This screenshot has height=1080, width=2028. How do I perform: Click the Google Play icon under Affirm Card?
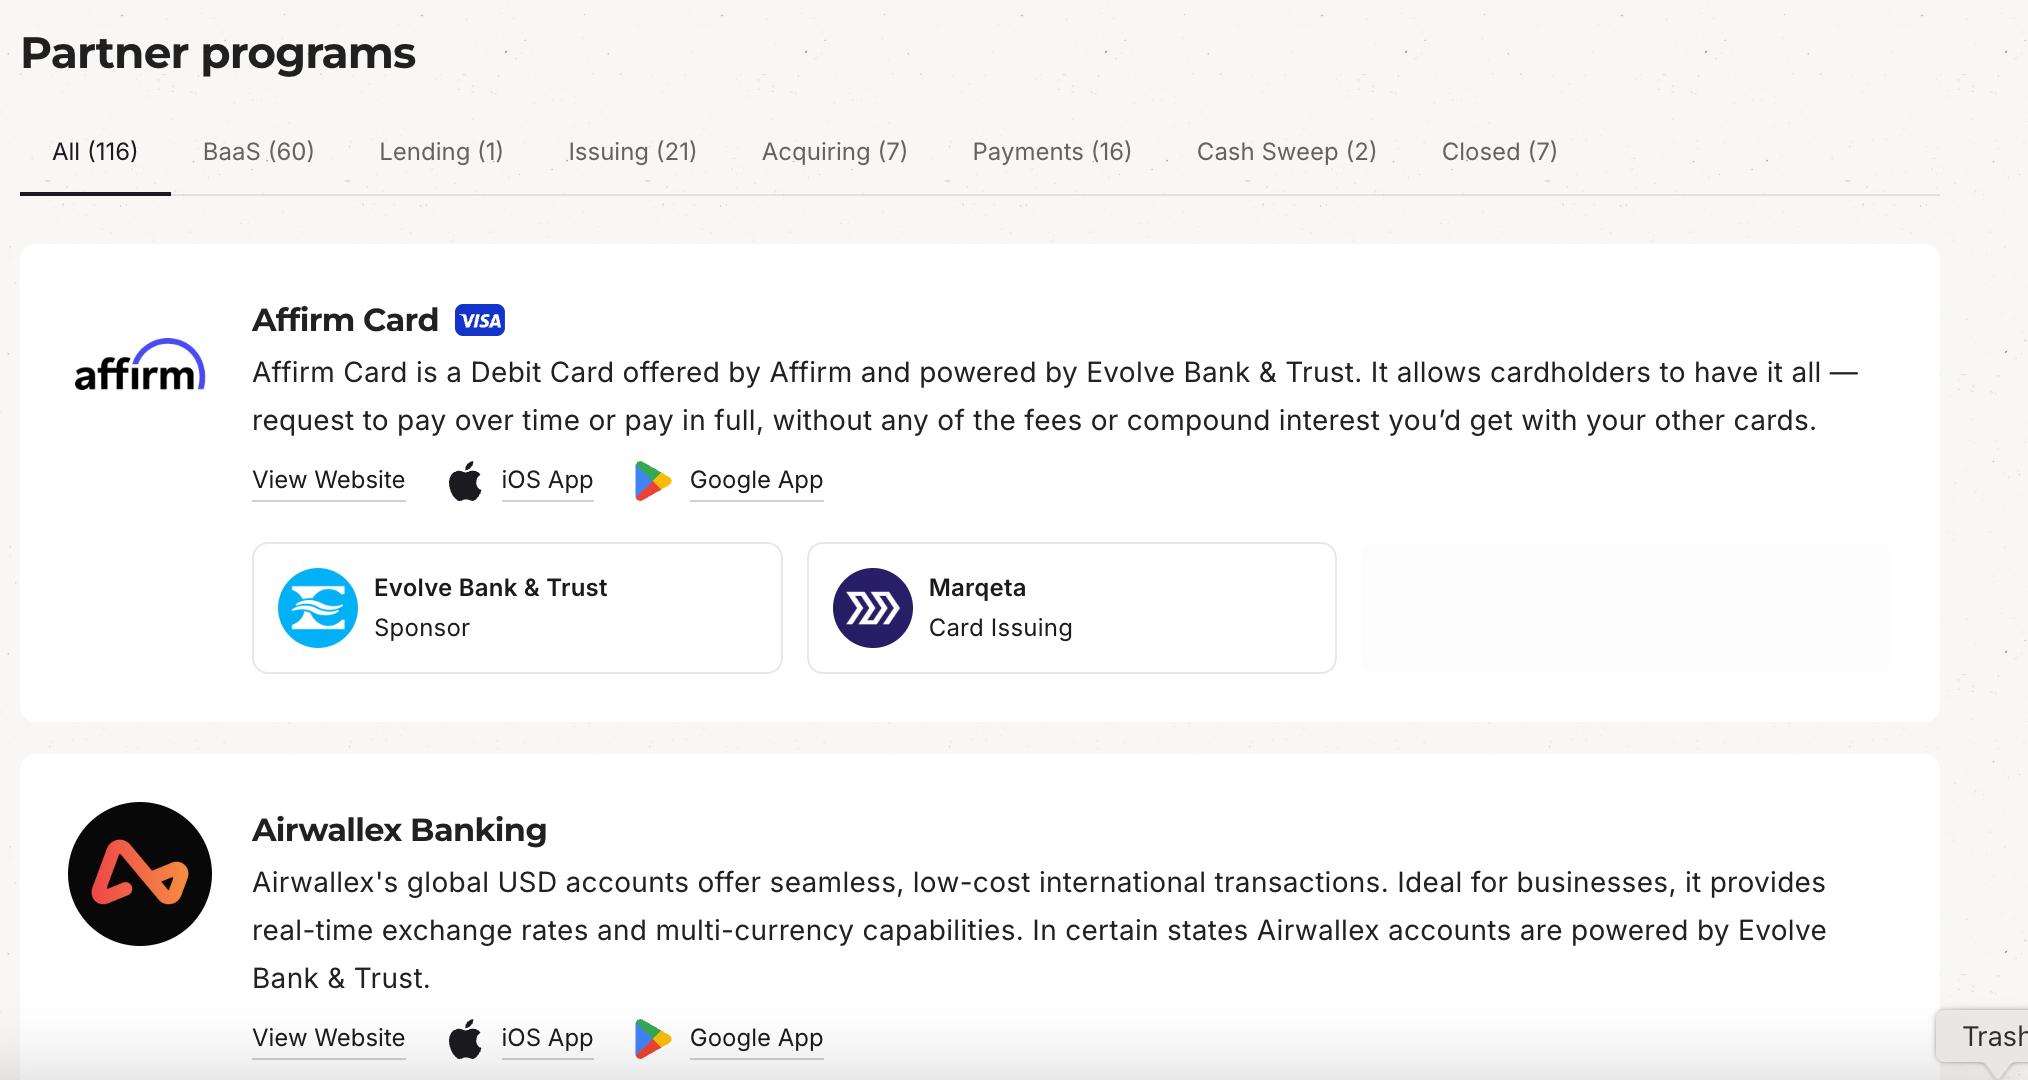(652, 481)
